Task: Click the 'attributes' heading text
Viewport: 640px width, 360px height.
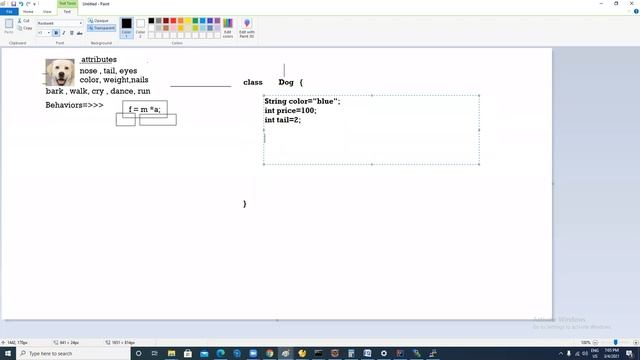Action: pos(99,59)
